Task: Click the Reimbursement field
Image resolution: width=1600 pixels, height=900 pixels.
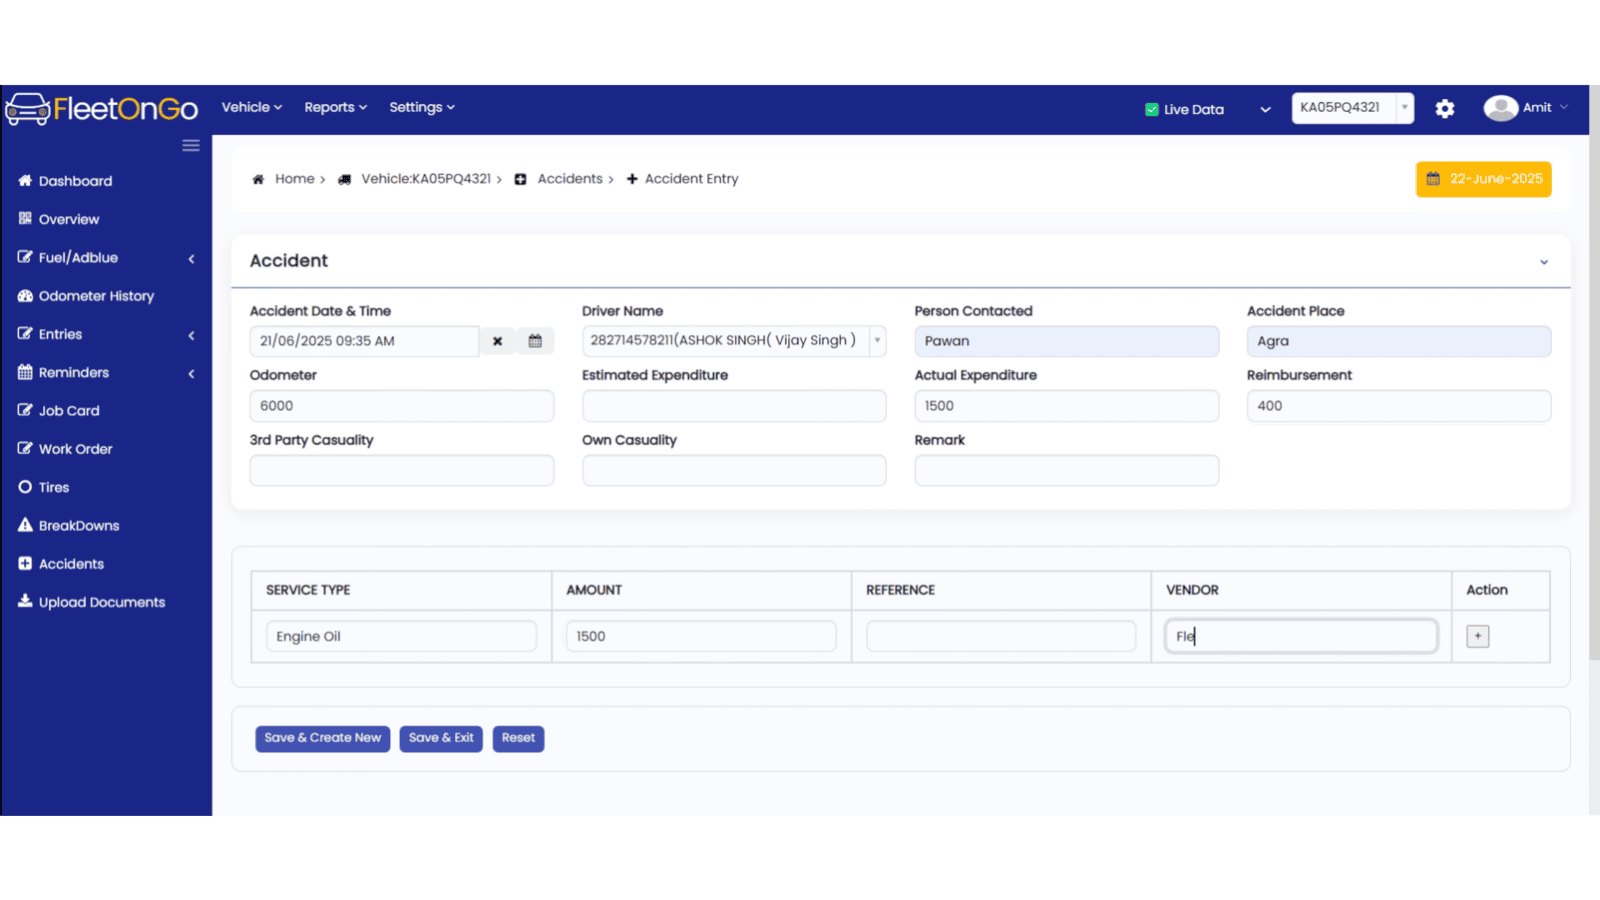Action: 1398,406
